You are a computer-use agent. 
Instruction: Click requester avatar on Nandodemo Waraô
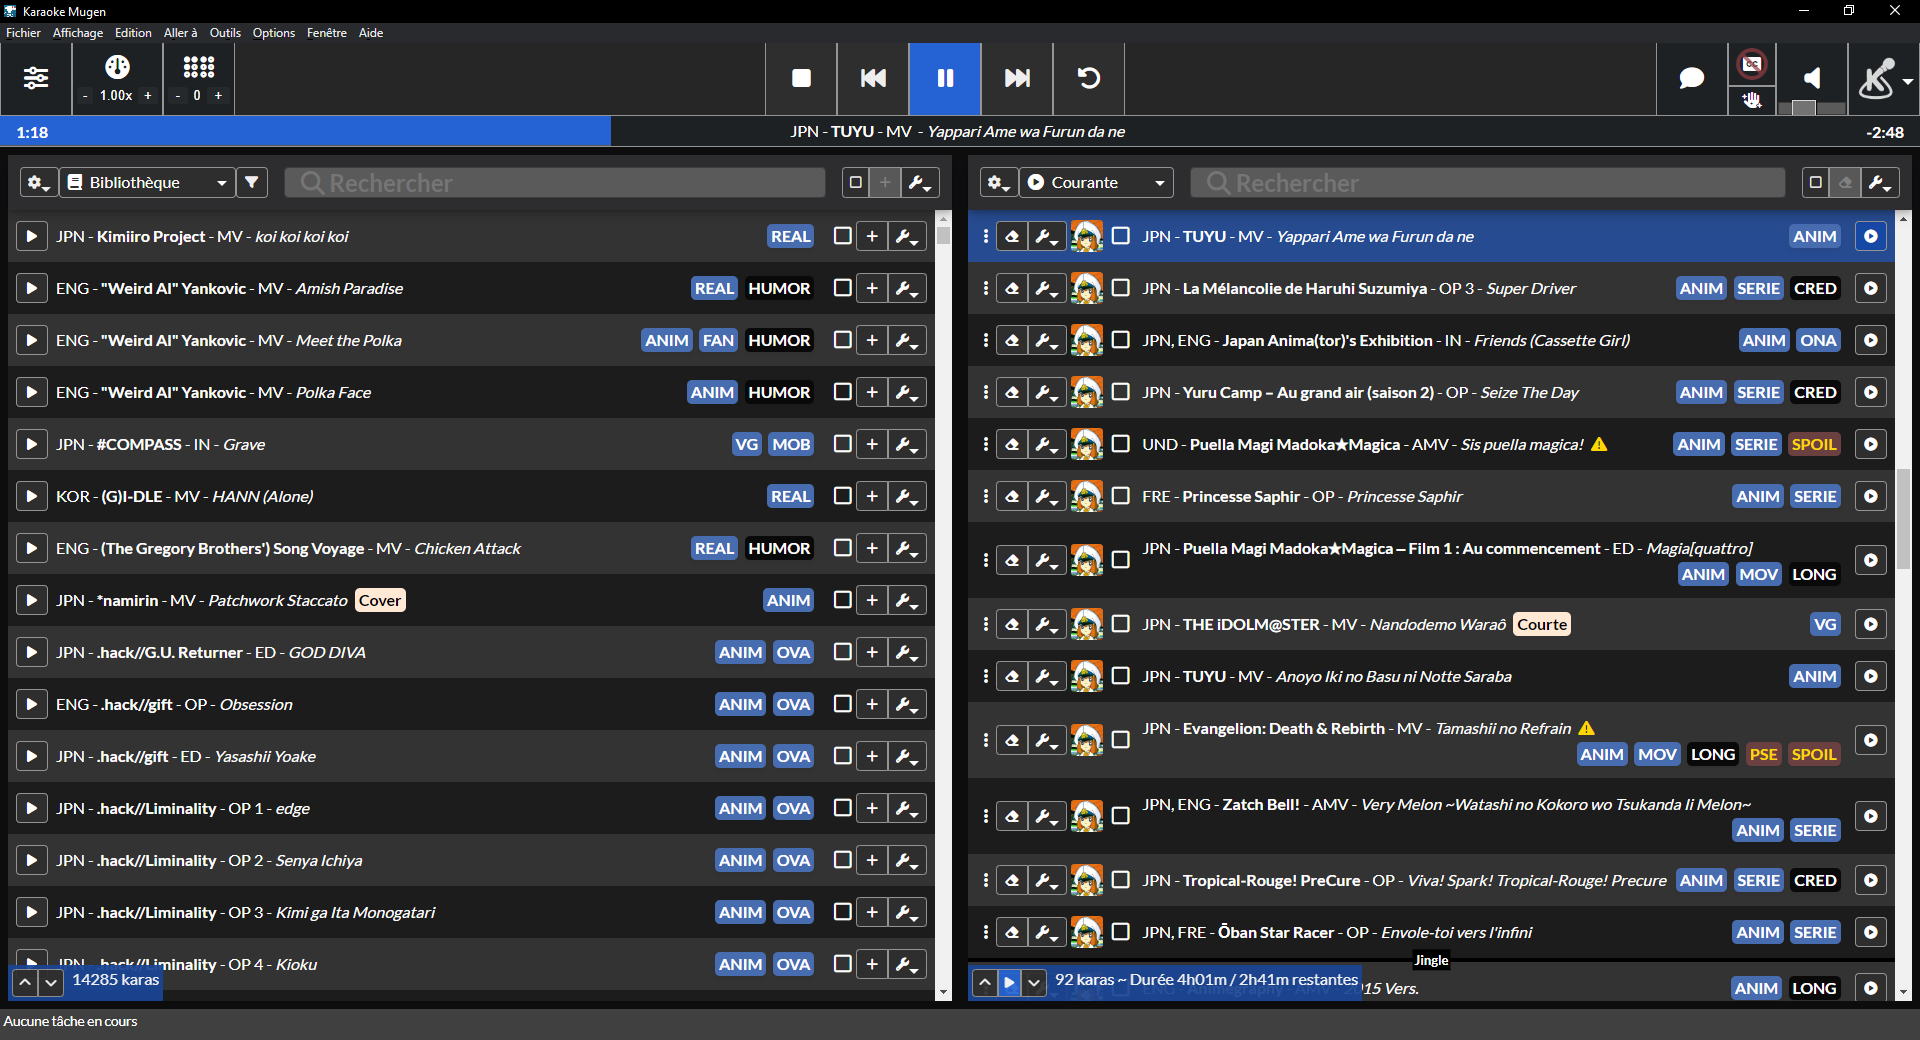click(1087, 625)
